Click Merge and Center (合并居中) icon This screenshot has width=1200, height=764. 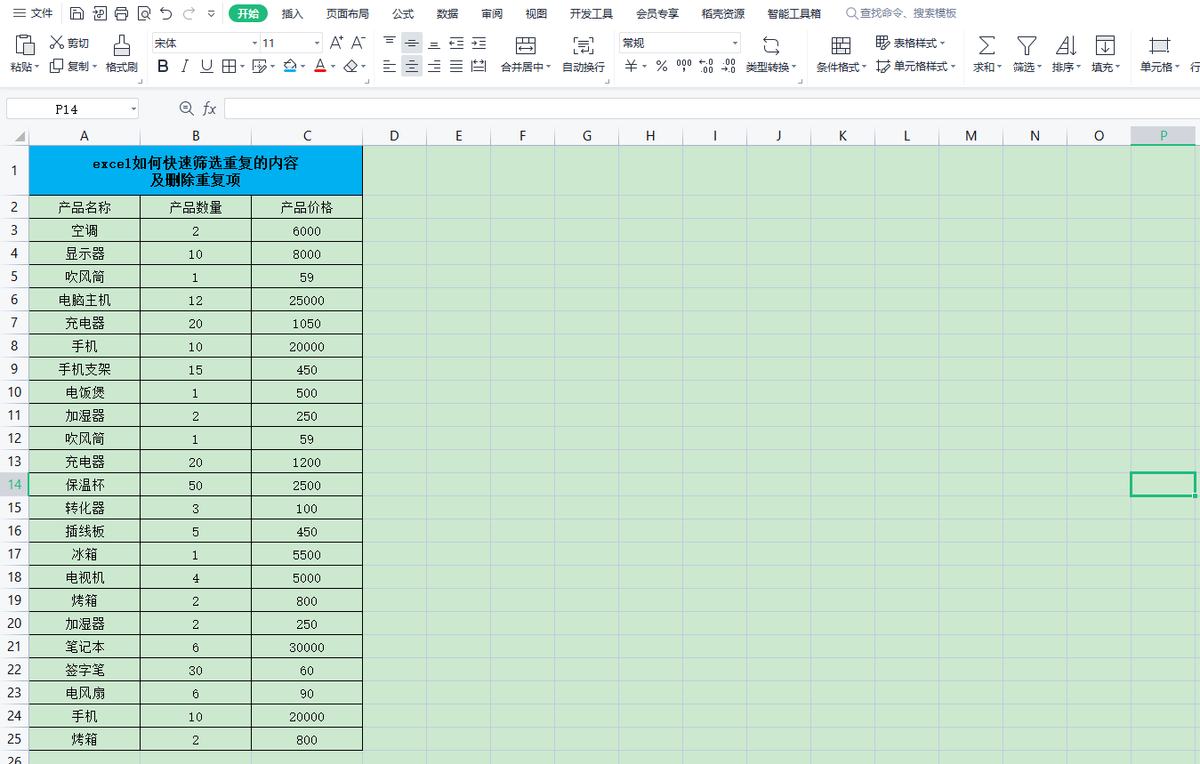tap(525, 45)
